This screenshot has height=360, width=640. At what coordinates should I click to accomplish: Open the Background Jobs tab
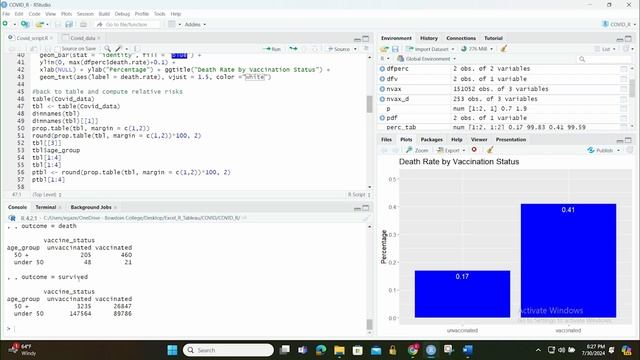click(91, 207)
